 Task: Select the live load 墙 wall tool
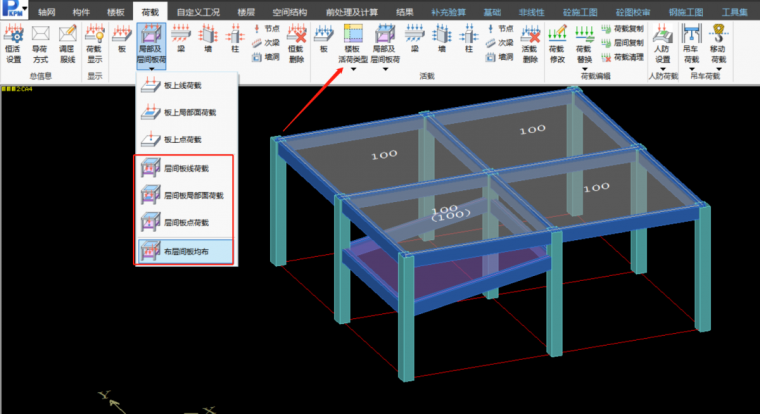(x=442, y=40)
